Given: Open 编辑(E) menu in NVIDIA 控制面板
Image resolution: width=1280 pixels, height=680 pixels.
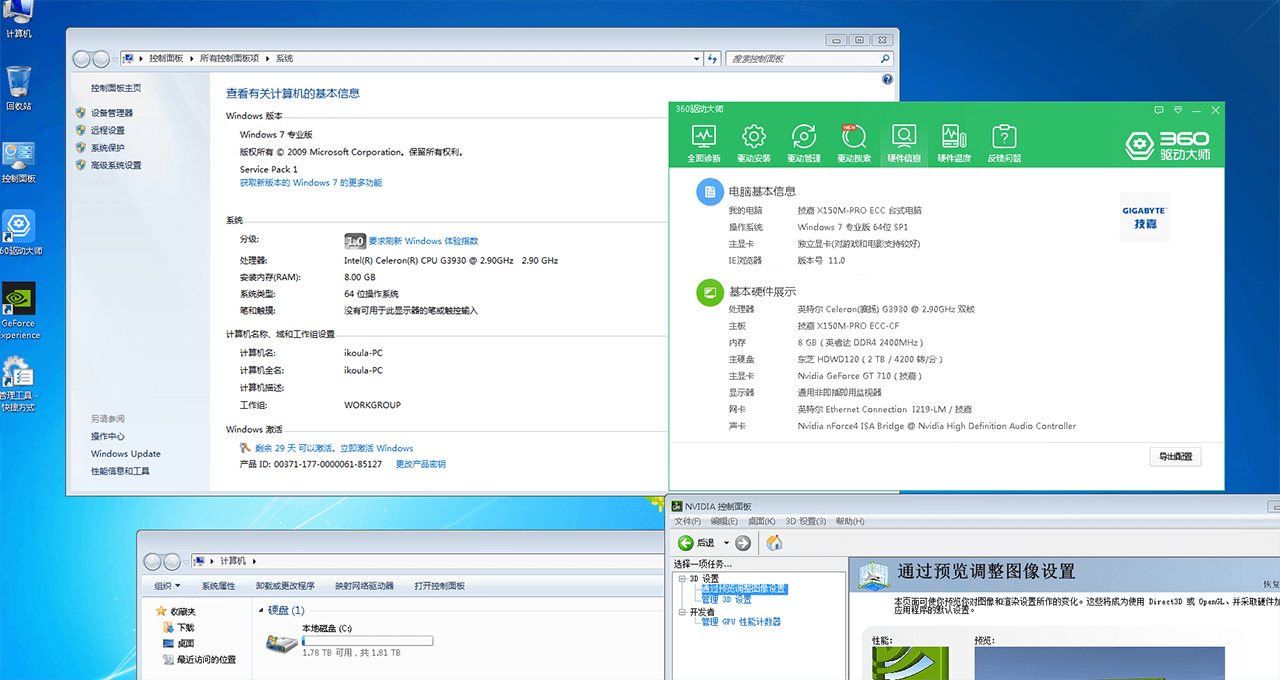Looking at the screenshot, I should 724,521.
